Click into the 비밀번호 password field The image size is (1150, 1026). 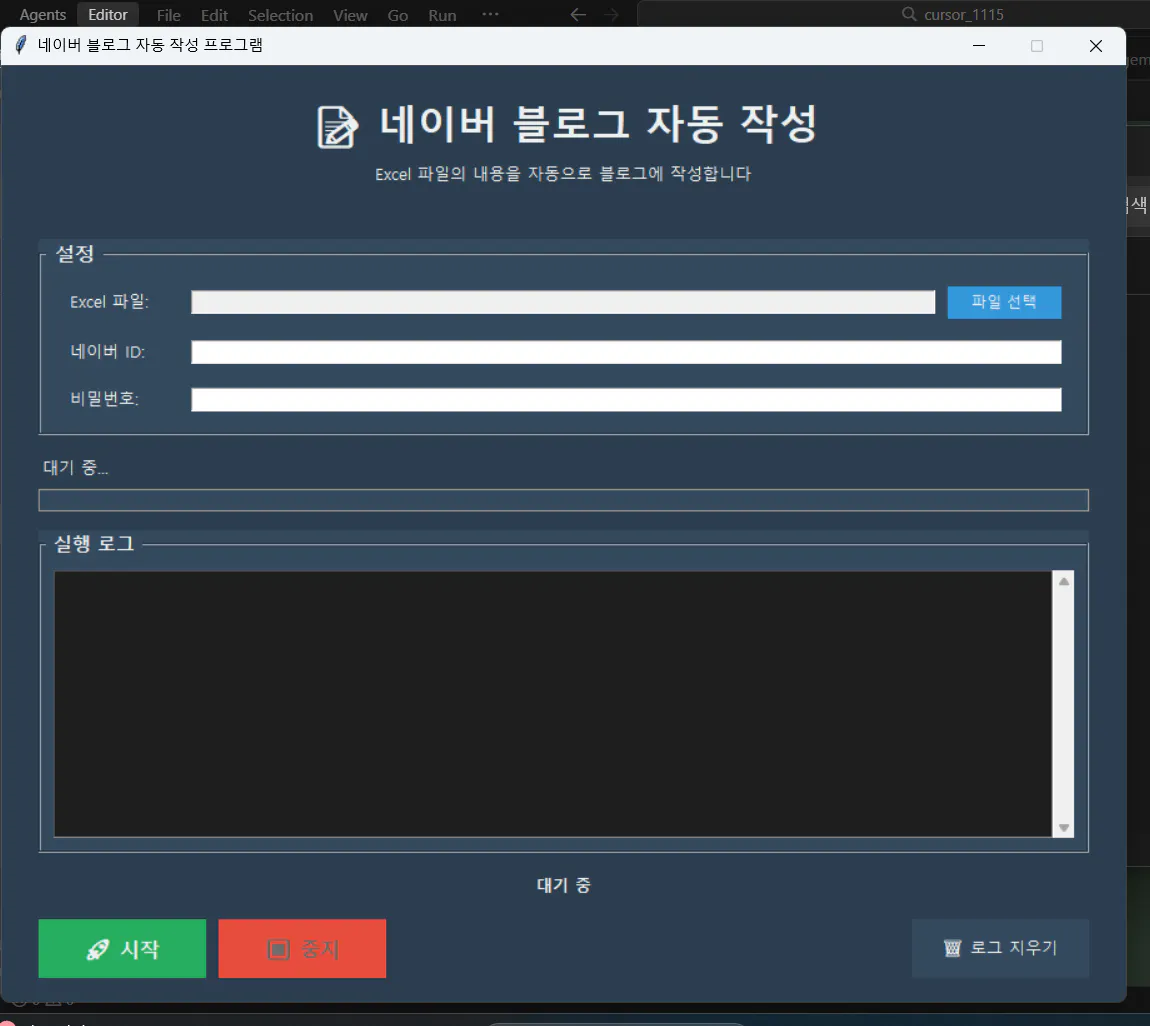coord(626,400)
